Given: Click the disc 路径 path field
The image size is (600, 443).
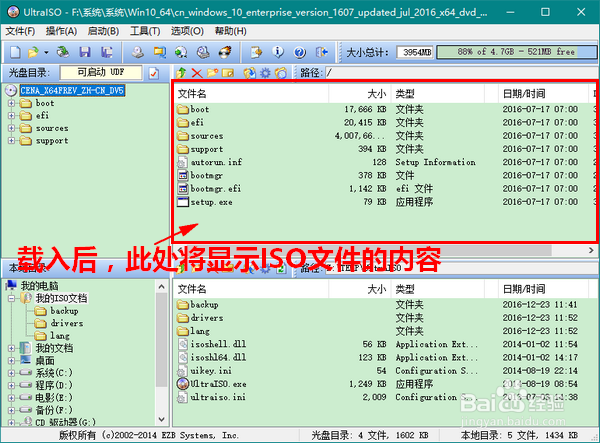Looking at the screenshot, I should pos(462,73).
